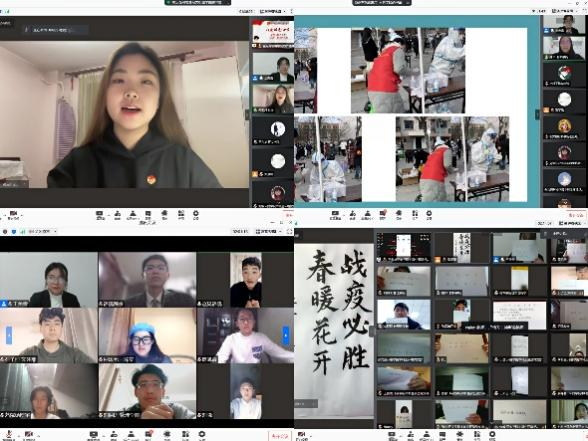Check the shield security icon above the nine-person grid

pyautogui.click(x=14, y=232)
